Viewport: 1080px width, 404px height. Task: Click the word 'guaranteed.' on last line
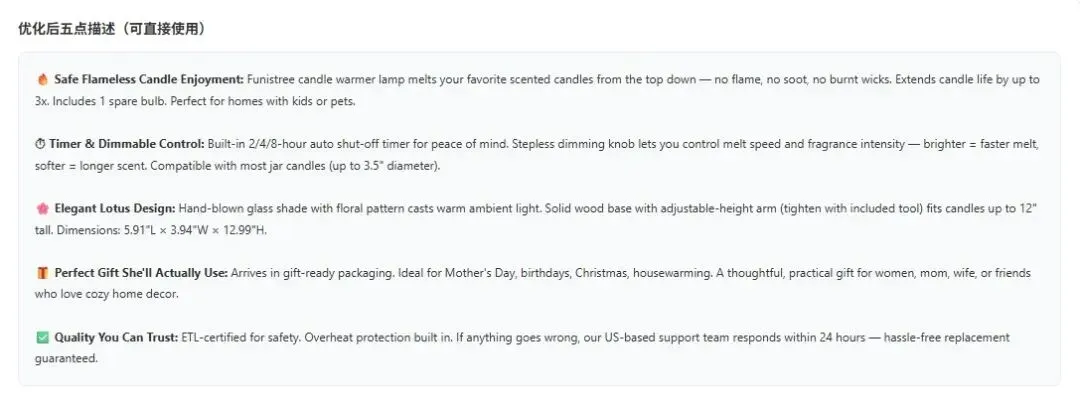pyautogui.click(x=66, y=359)
